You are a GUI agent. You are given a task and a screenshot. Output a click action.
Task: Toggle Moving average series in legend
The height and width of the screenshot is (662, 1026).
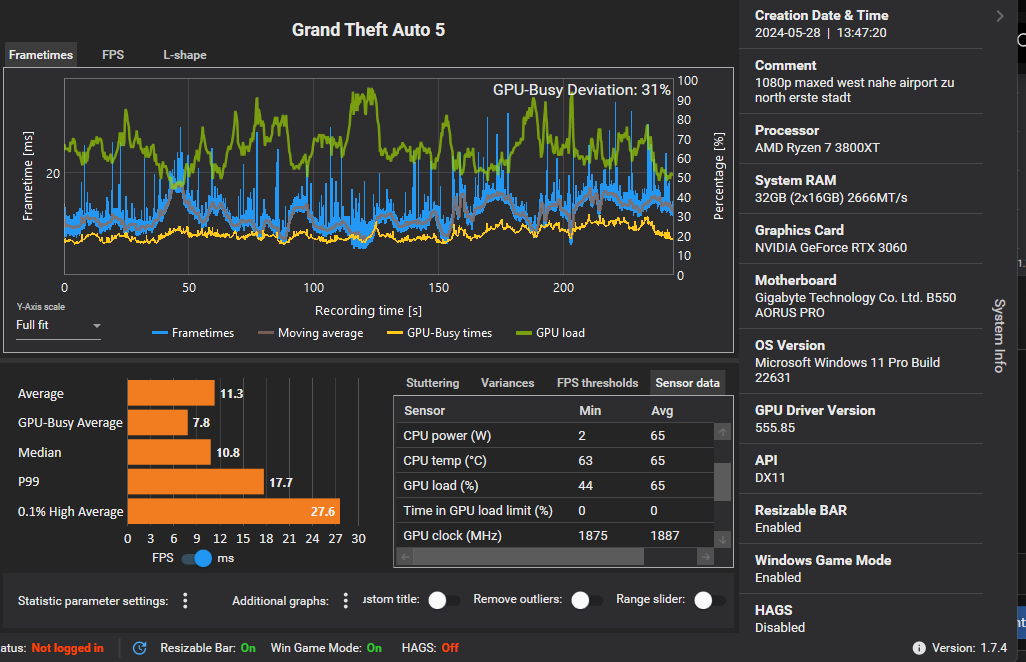311,332
